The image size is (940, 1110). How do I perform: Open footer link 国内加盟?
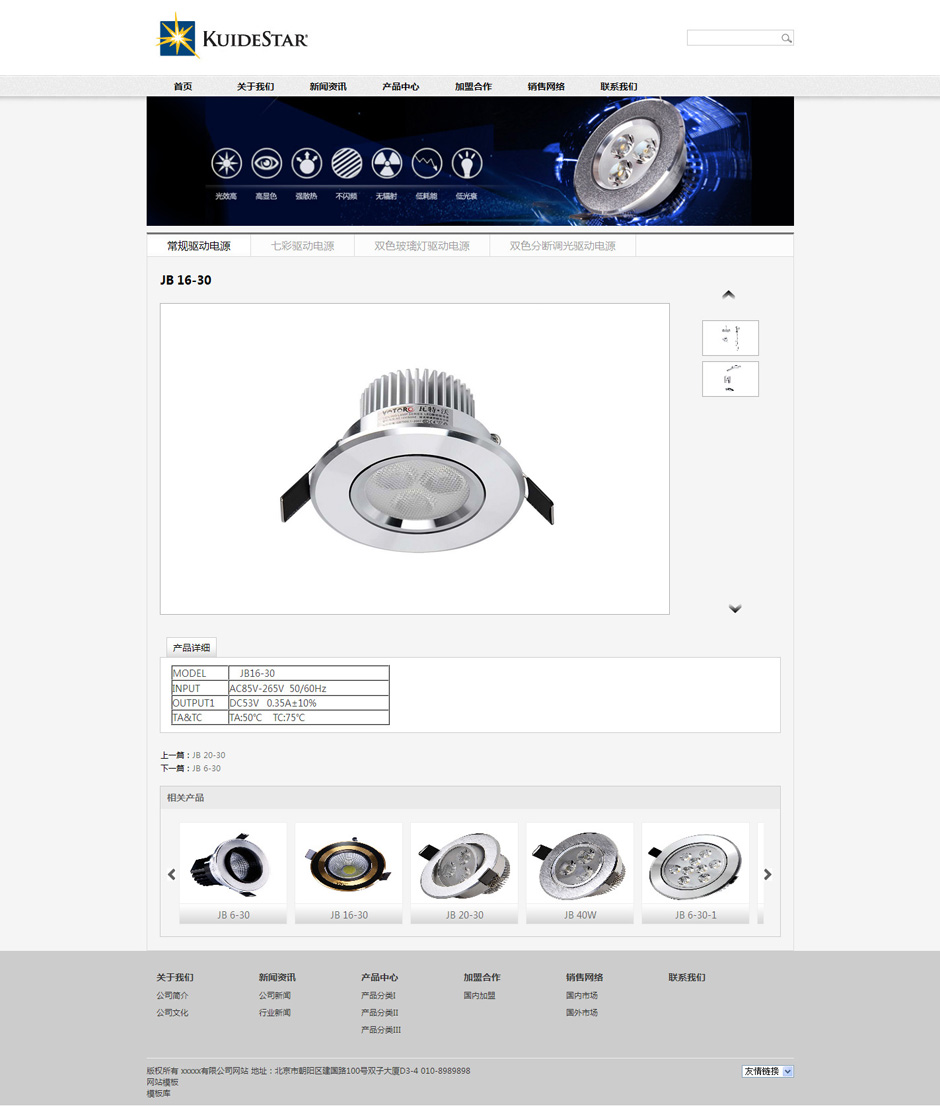(479, 995)
